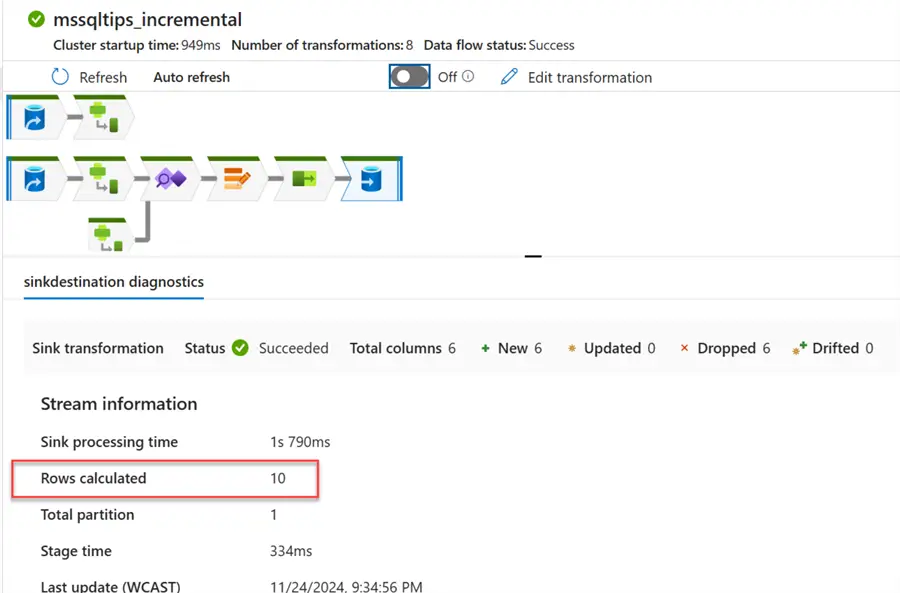Click the sink destination node at stream end
The image size is (900, 593).
[370, 180]
